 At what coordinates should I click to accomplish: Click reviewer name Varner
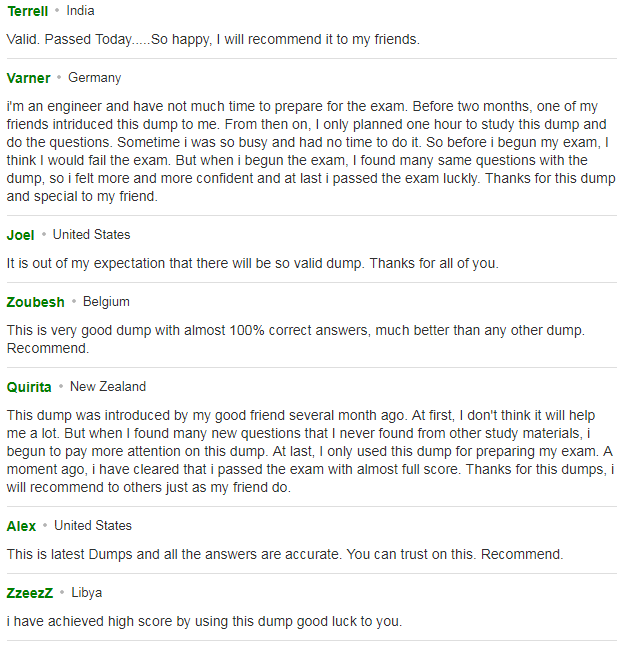tap(28, 78)
